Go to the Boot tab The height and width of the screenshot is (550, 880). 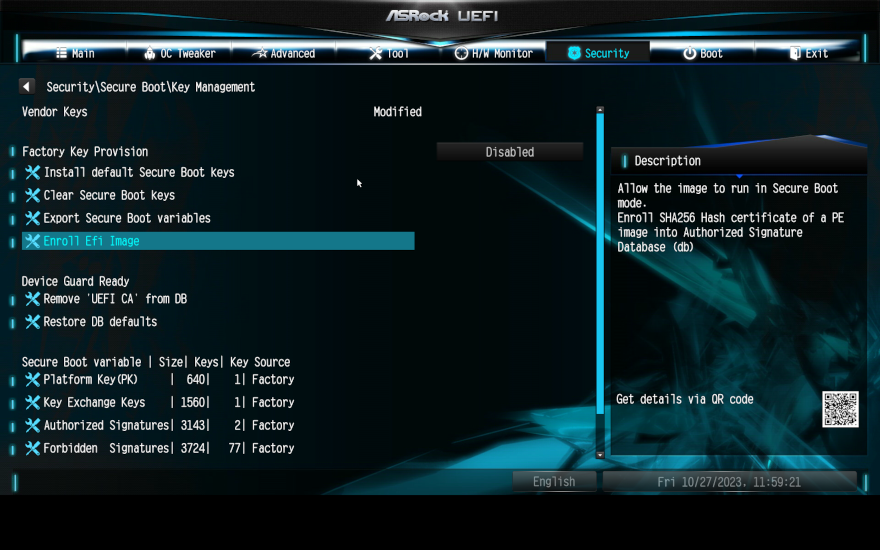pos(703,53)
